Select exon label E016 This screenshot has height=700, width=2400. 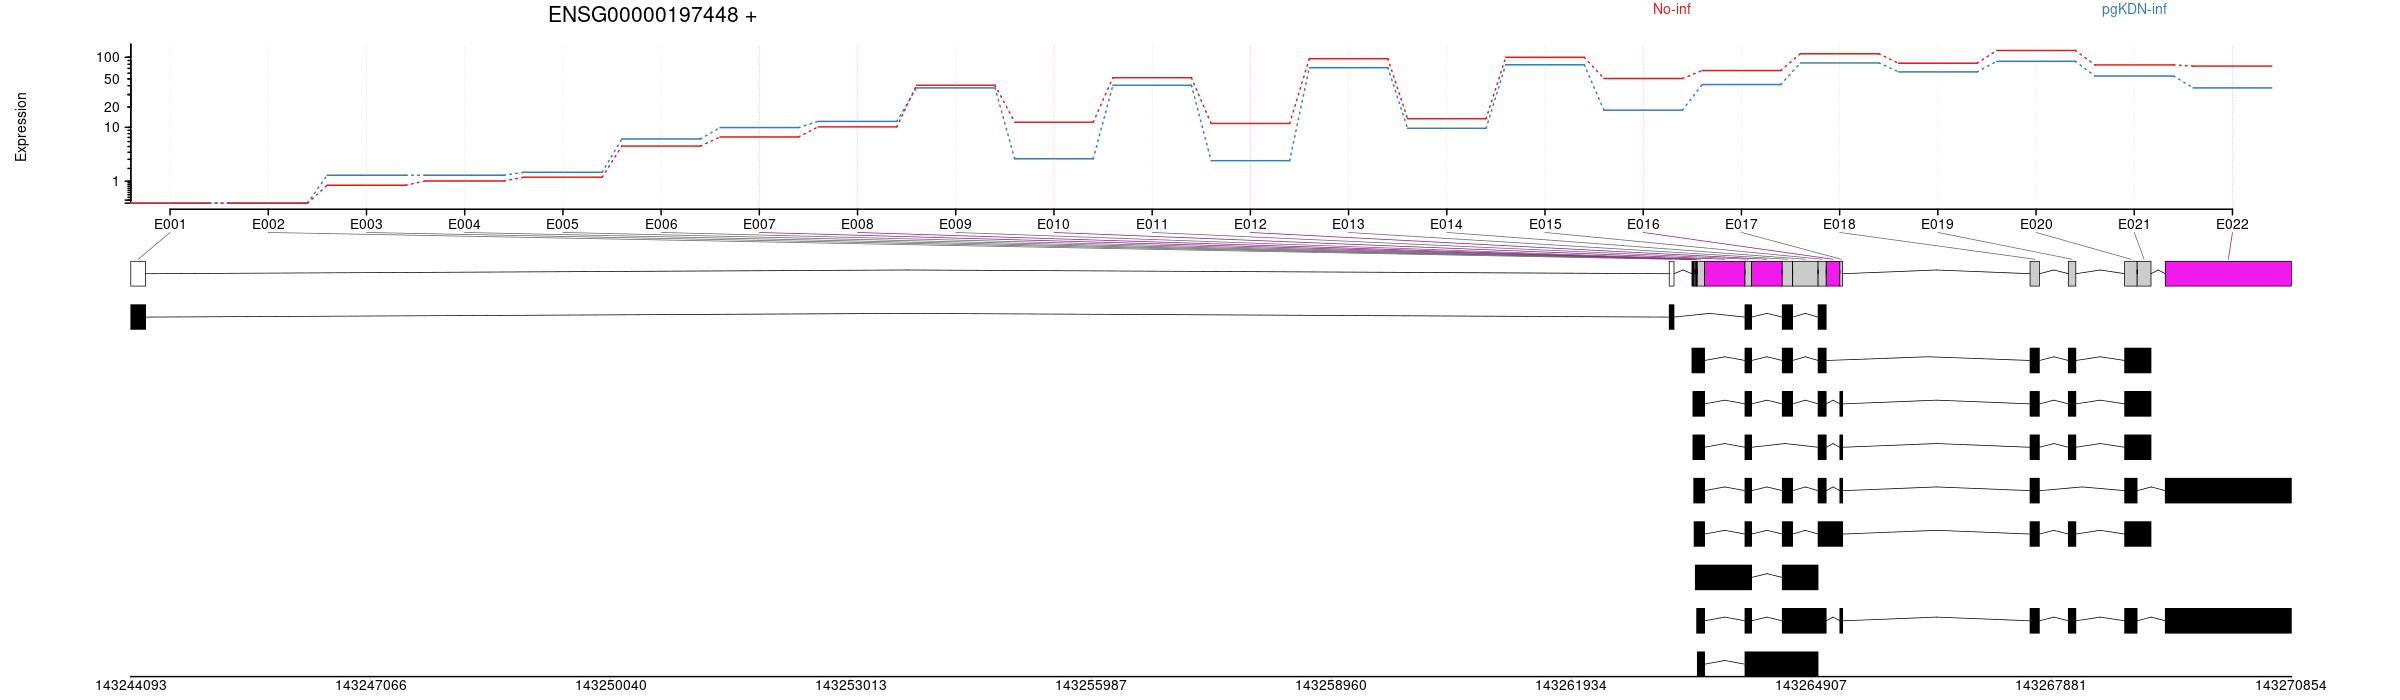pos(1643,224)
